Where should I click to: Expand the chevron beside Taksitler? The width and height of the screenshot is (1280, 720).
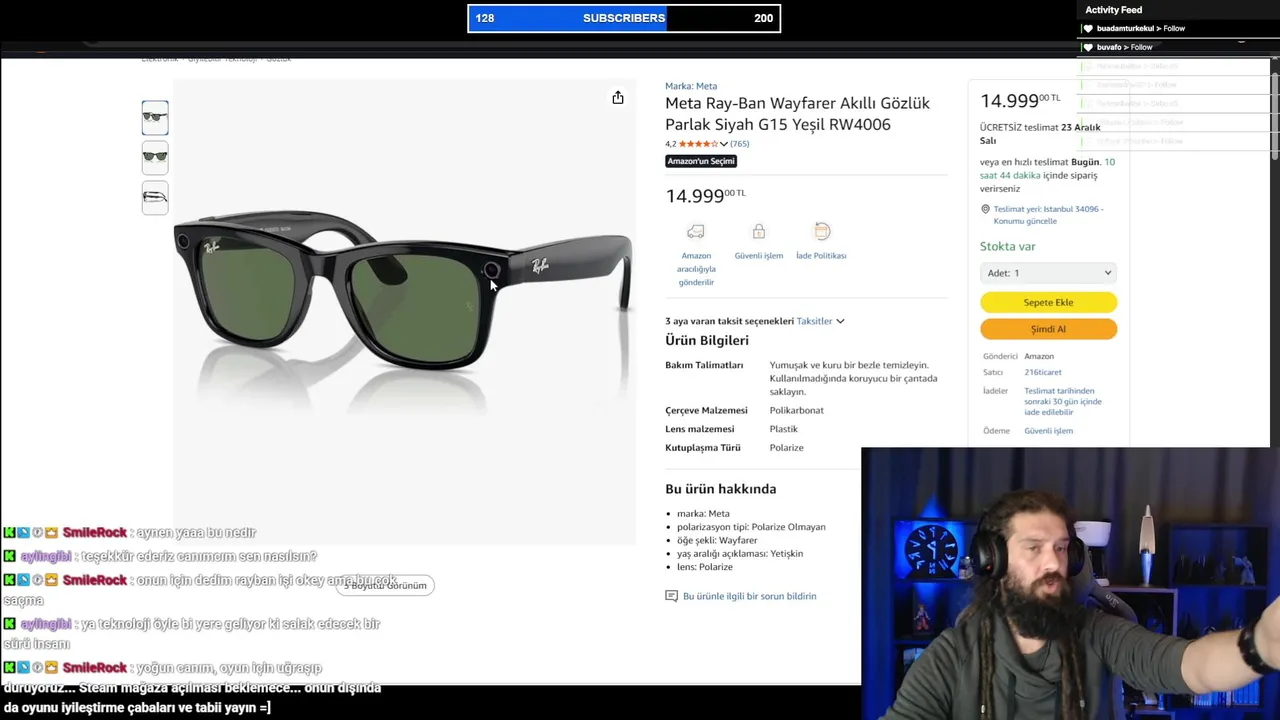[x=840, y=321]
